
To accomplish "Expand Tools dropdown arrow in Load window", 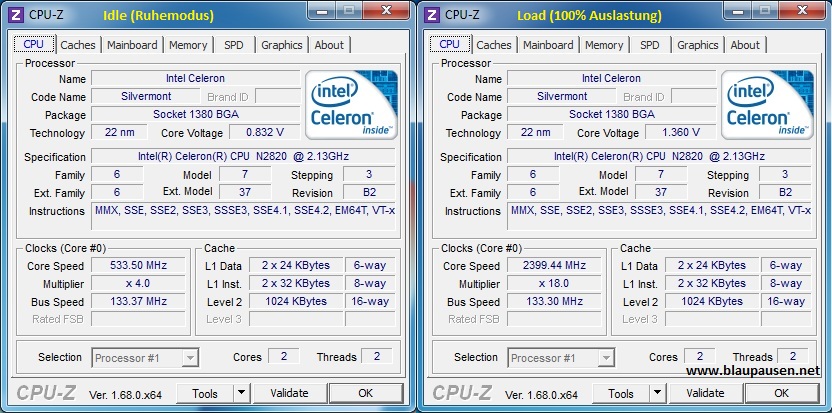I will point(657,393).
